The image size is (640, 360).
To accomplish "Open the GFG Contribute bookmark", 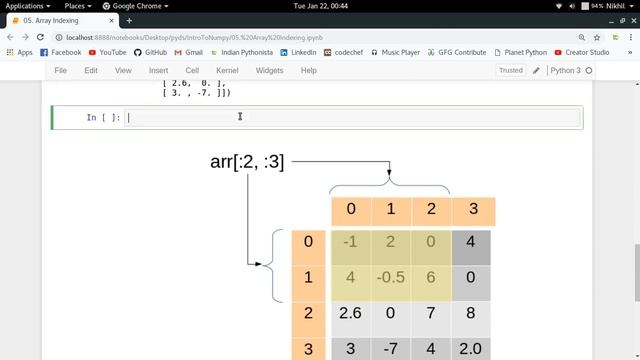I will tap(457, 52).
